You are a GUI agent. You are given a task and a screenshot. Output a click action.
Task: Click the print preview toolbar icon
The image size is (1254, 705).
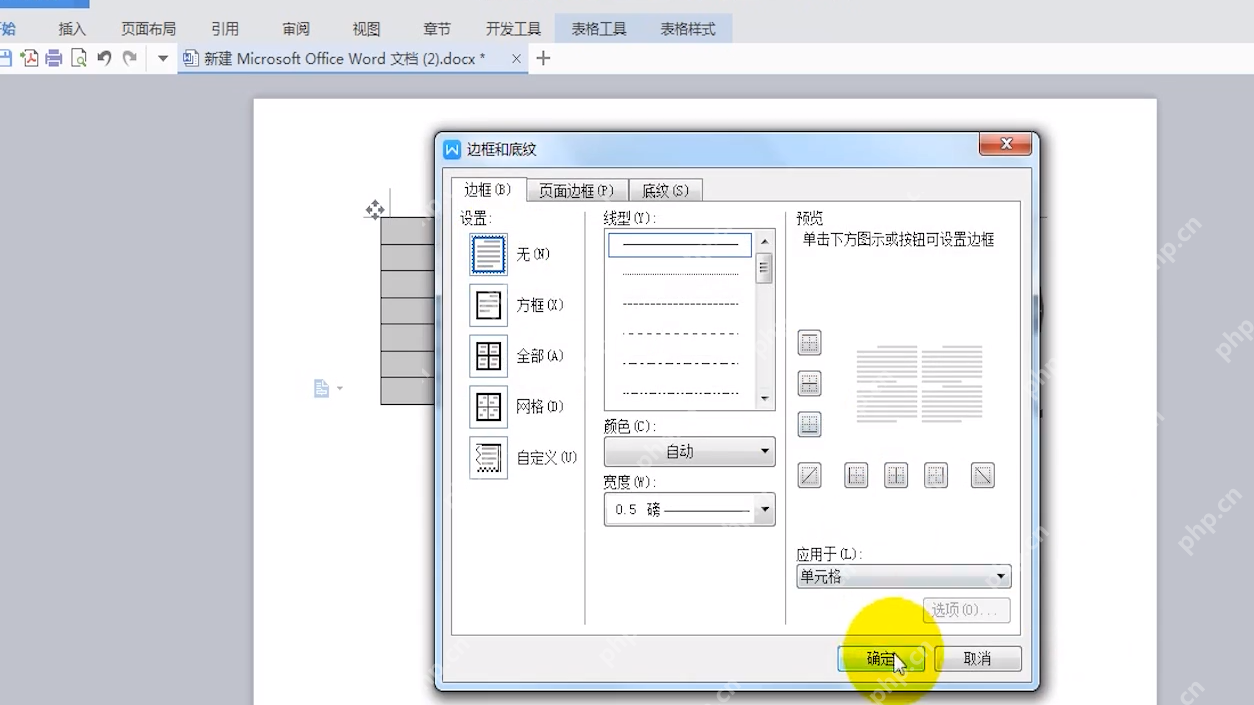tap(79, 59)
